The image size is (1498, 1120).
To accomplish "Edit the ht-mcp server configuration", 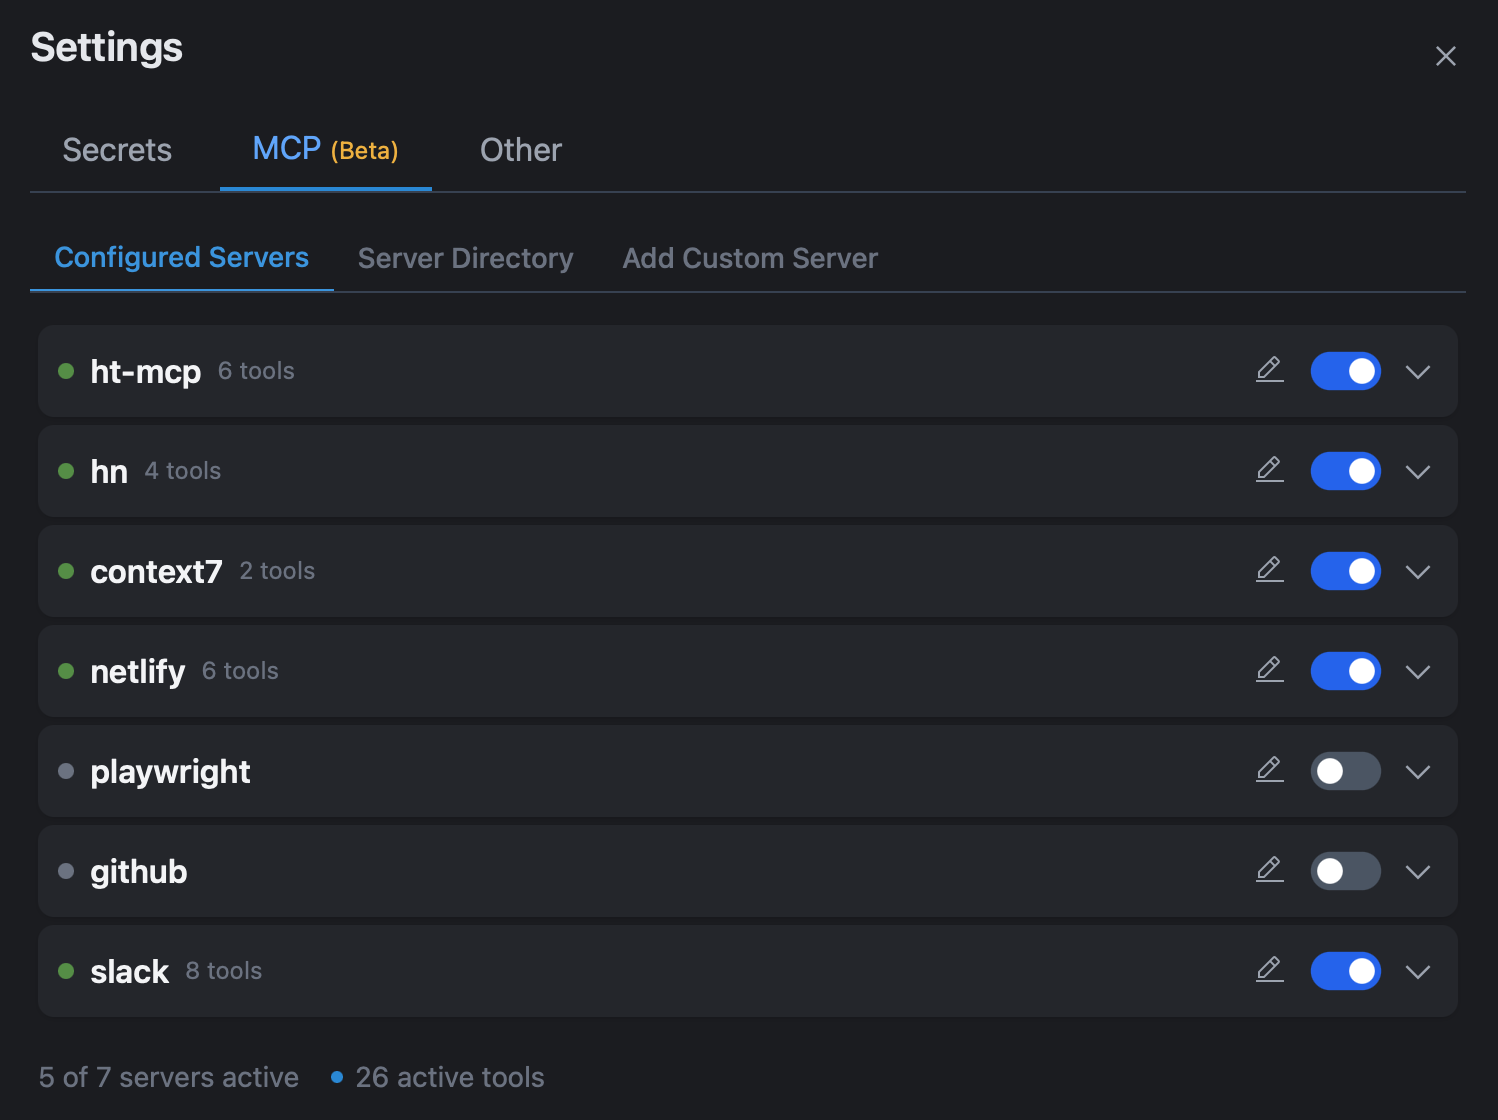I will click(x=1270, y=370).
